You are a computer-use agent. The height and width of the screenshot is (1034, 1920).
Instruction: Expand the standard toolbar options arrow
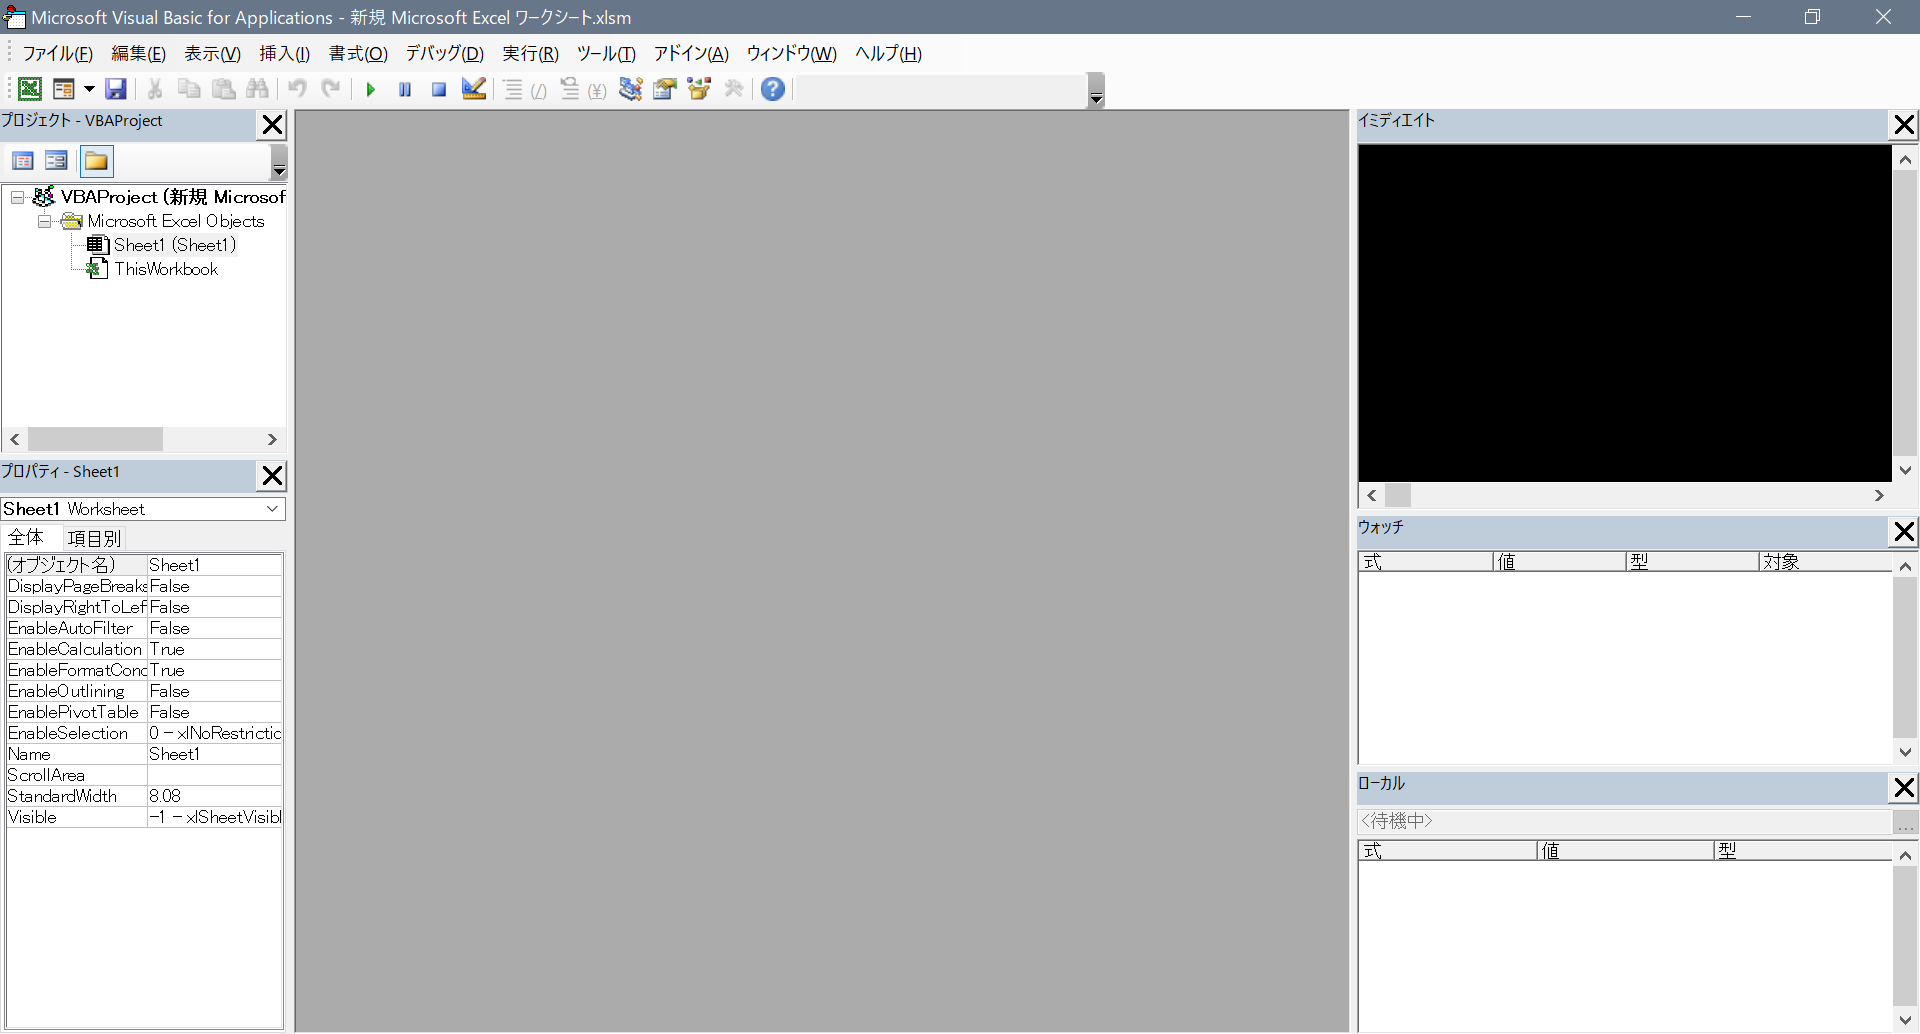coord(1097,90)
